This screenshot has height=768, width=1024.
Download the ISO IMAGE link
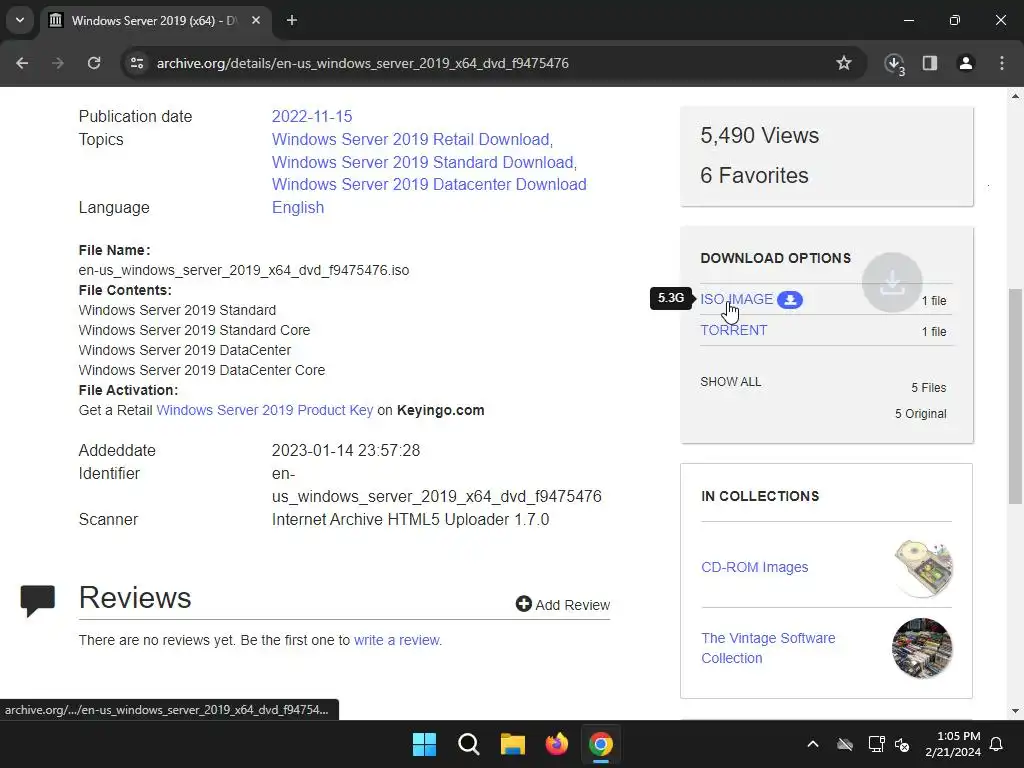pos(737,299)
